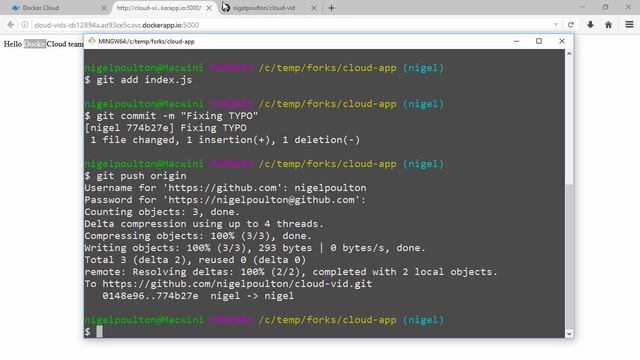Minimize the browser window
The height and width of the screenshot is (360, 640).
coord(582,7)
